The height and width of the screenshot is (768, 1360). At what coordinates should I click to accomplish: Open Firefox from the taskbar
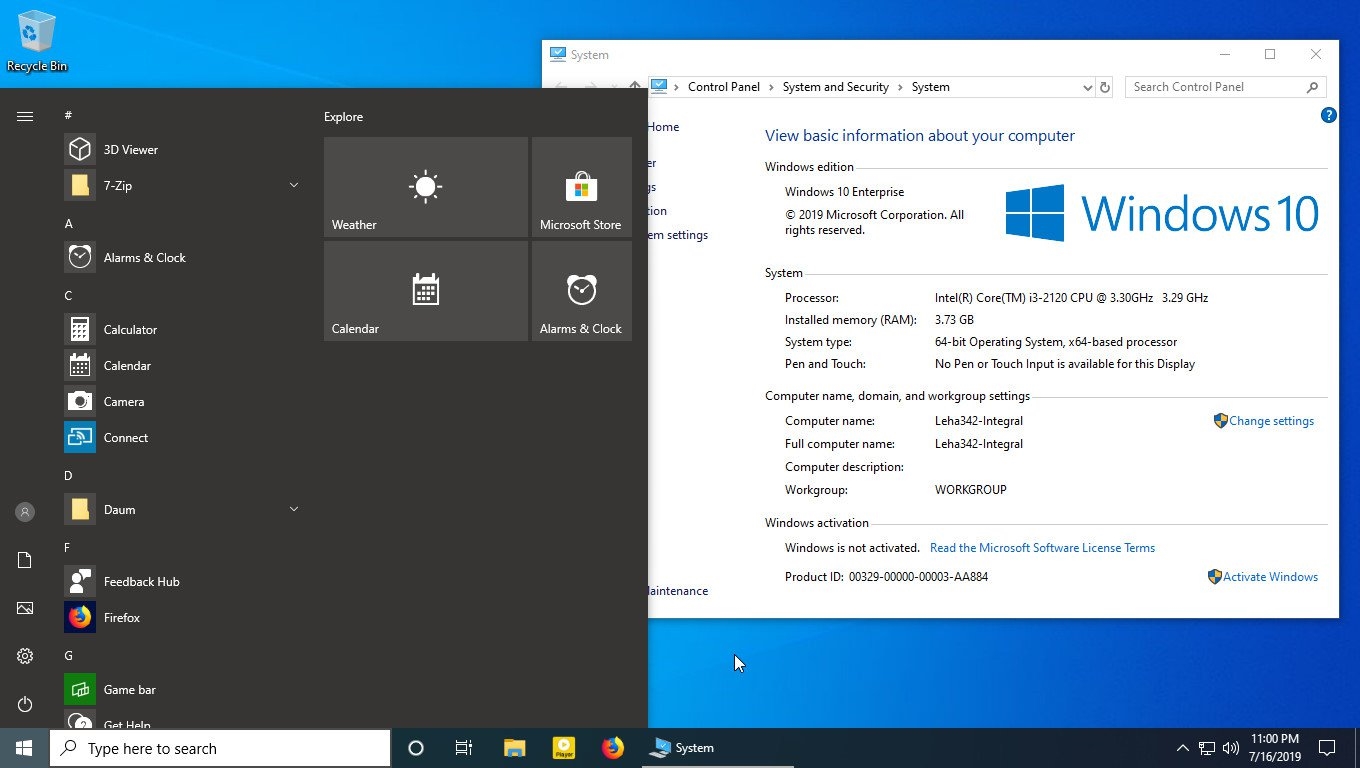point(613,748)
